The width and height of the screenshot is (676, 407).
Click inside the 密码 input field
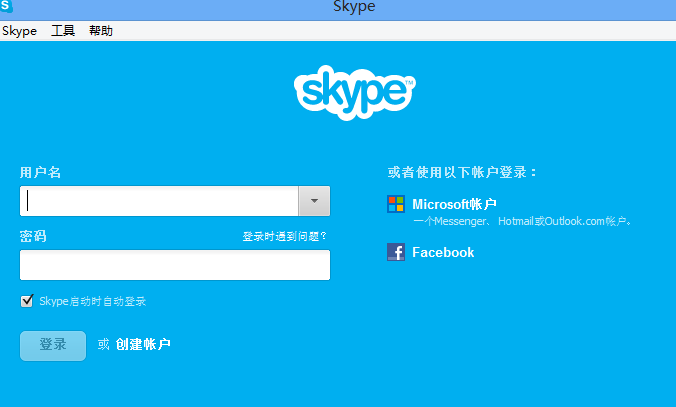175,265
